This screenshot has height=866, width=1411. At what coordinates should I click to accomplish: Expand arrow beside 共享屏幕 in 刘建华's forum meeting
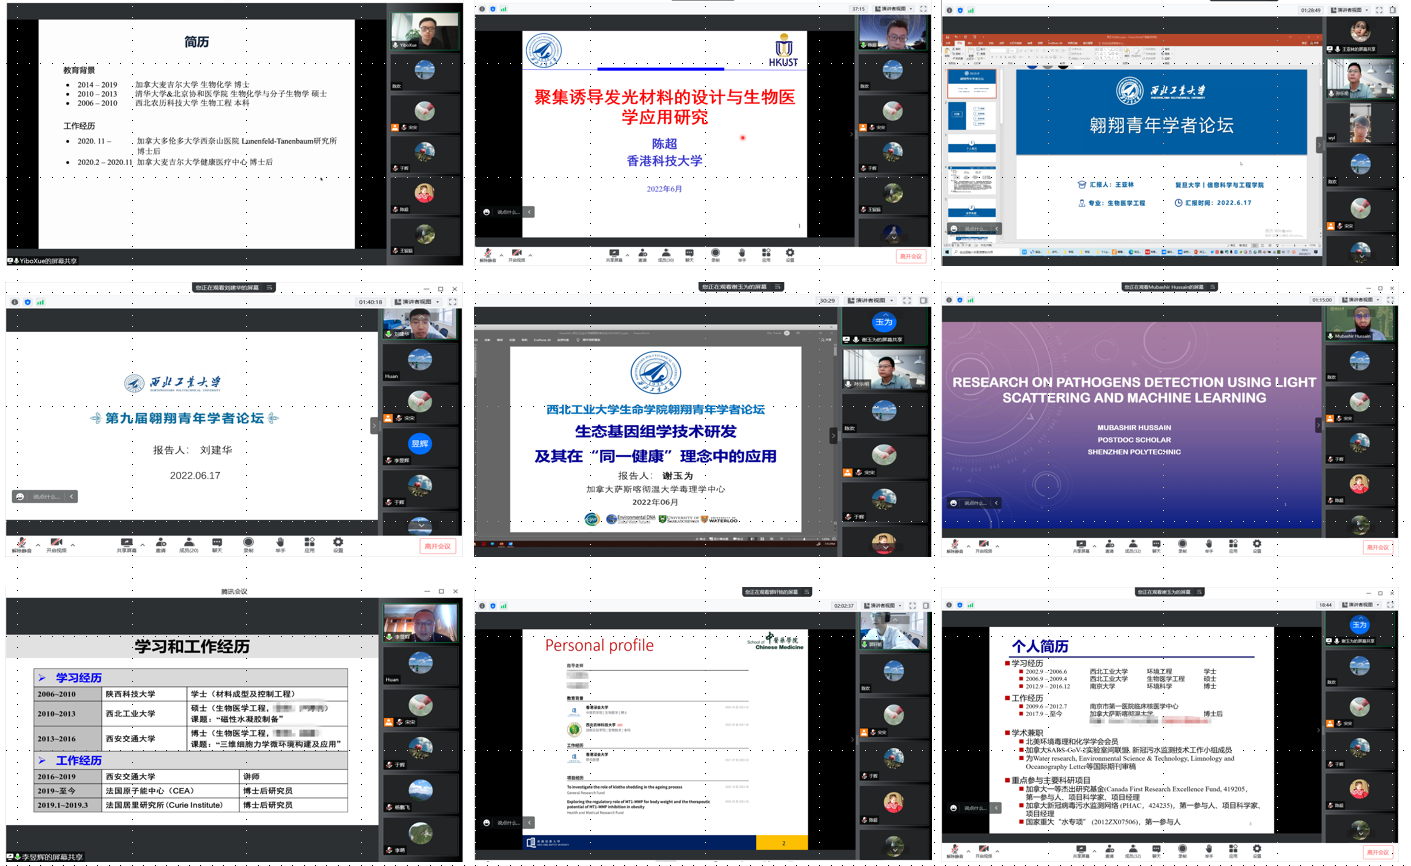click(143, 545)
